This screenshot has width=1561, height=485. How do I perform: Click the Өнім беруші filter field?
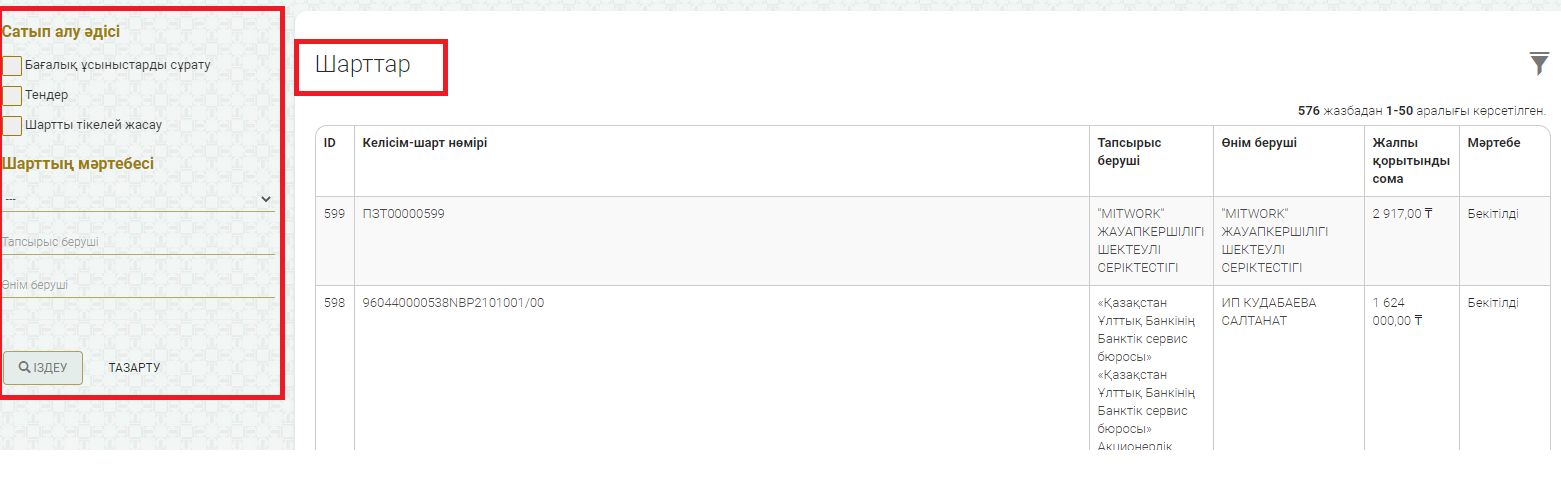(138, 285)
